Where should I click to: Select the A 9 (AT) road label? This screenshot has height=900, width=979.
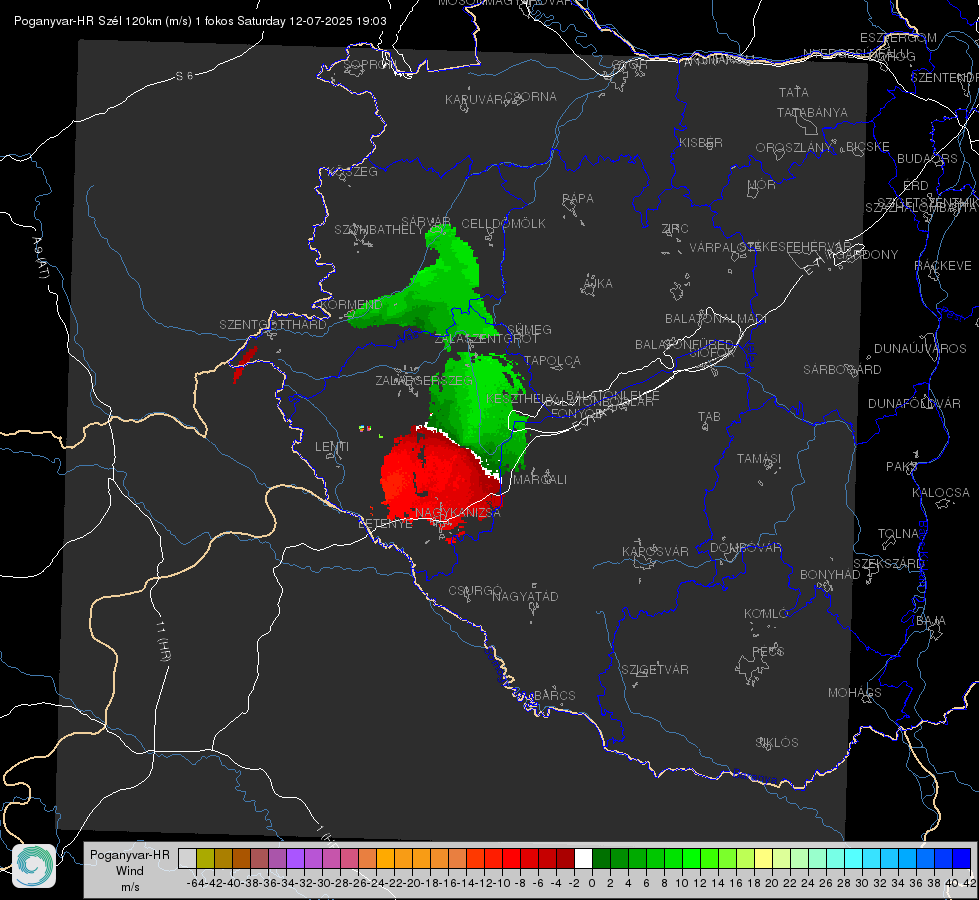click(x=40, y=258)
